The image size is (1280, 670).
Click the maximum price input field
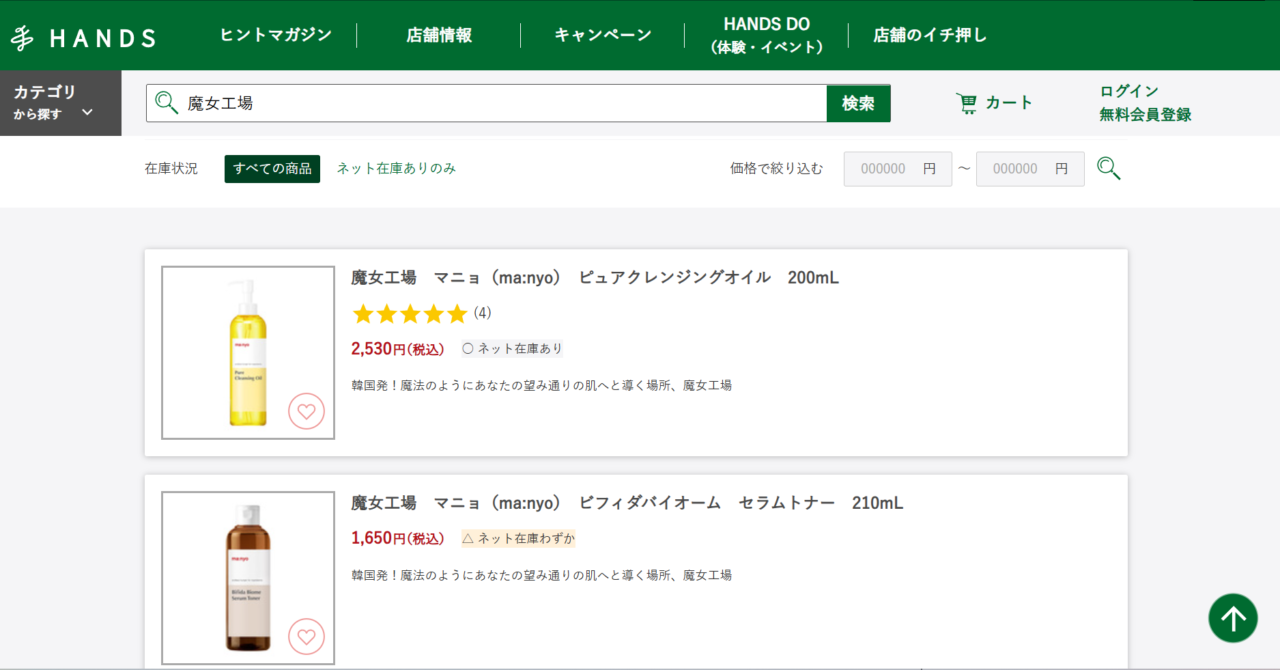click(x=1030, y=169)
